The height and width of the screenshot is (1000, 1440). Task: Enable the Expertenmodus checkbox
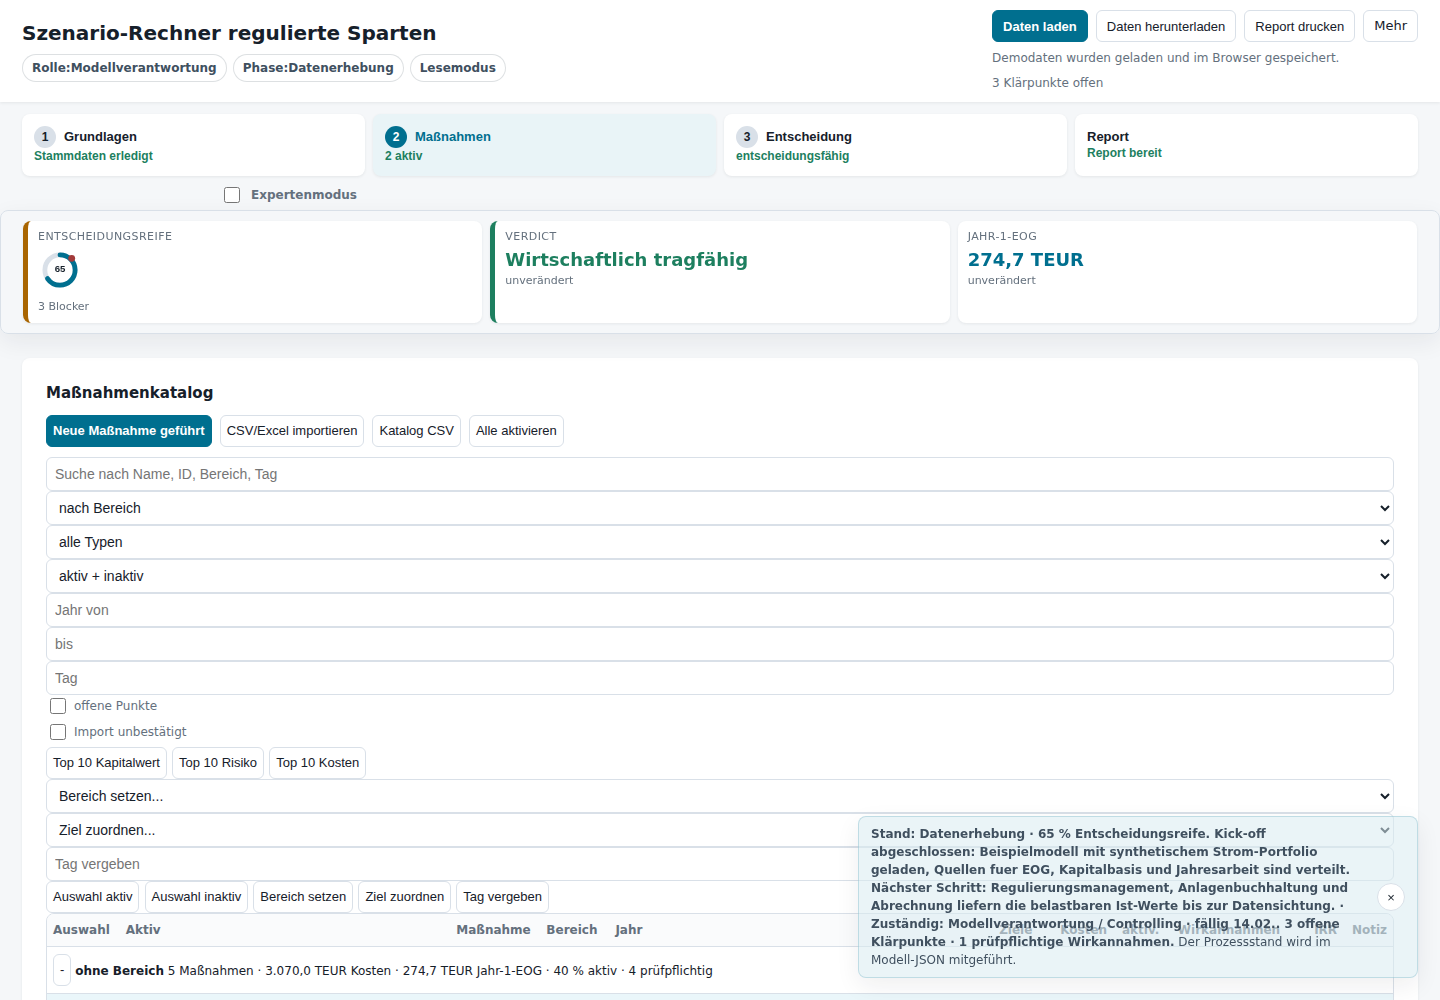232,195
